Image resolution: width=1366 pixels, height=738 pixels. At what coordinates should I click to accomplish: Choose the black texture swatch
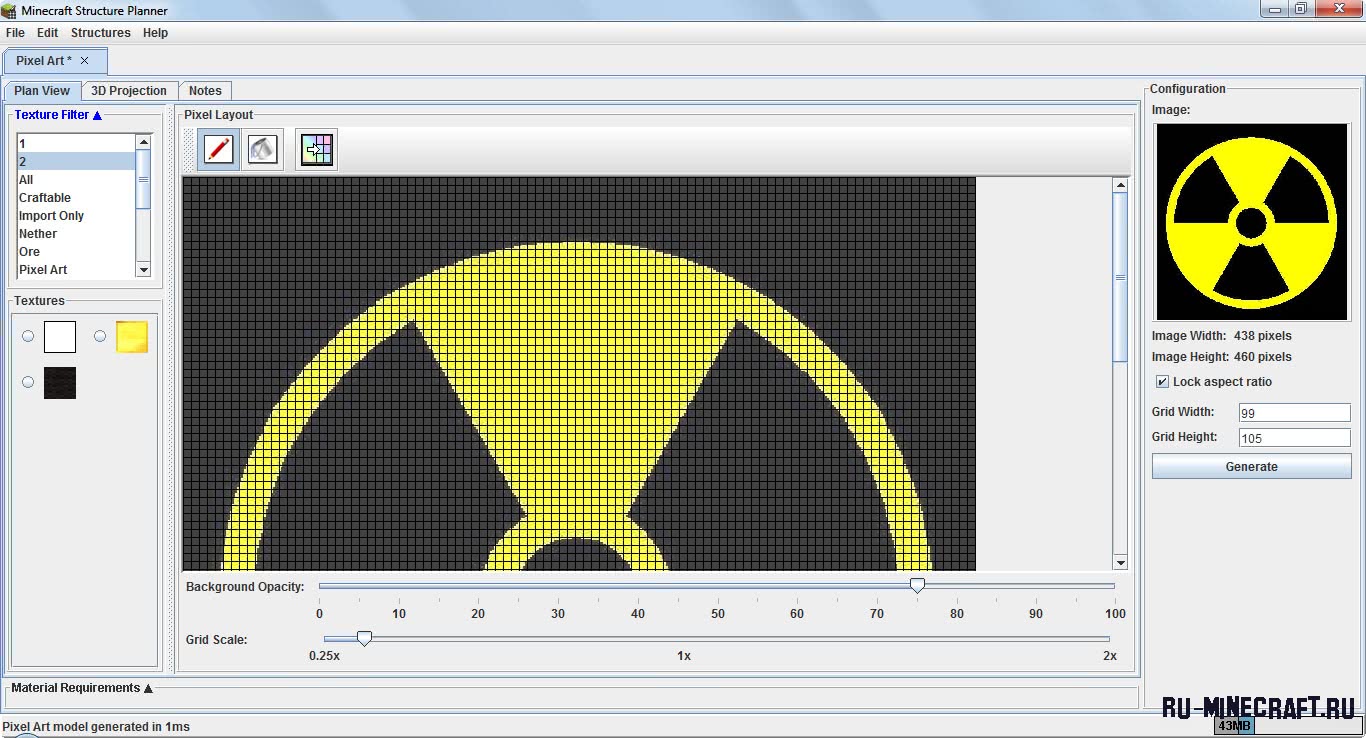coord(60,383)
